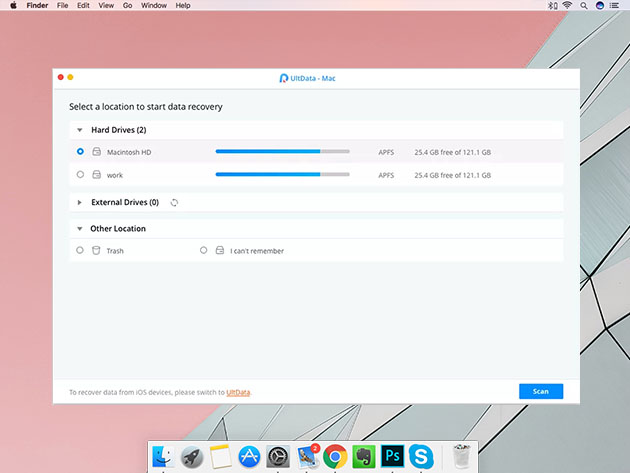Click the work drive label
This screenshot has height=473, width=630.
click(x=115, y=175)
